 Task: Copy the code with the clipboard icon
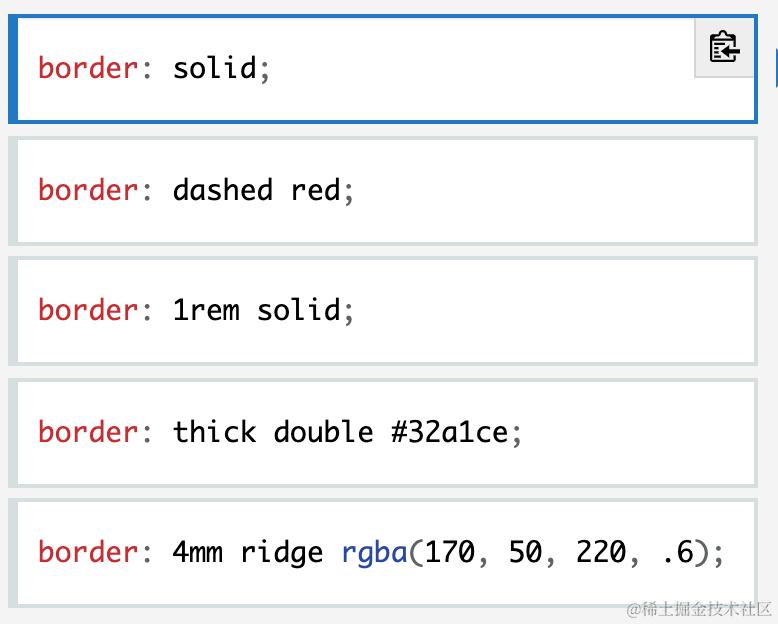[724, 48]
